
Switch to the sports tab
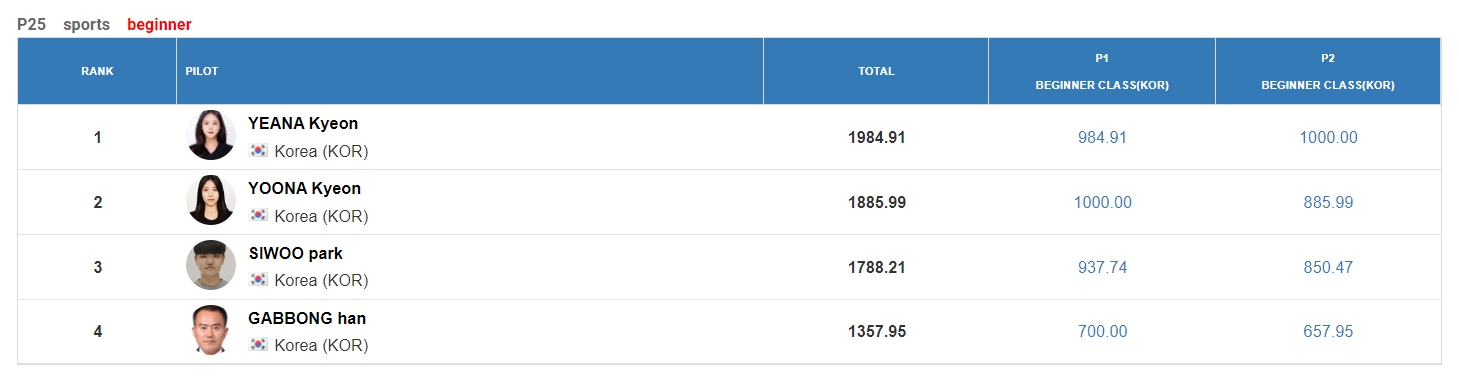87,24
